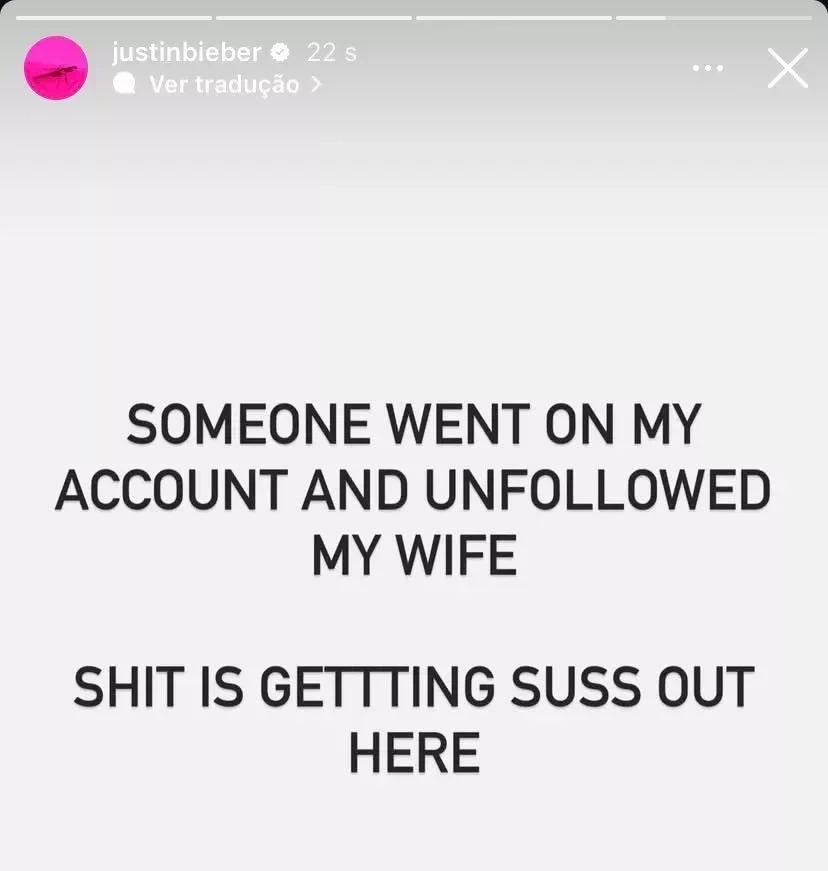The image size is (828, 871).
Task: Click the MY WIFE text line
Action: 414,555
